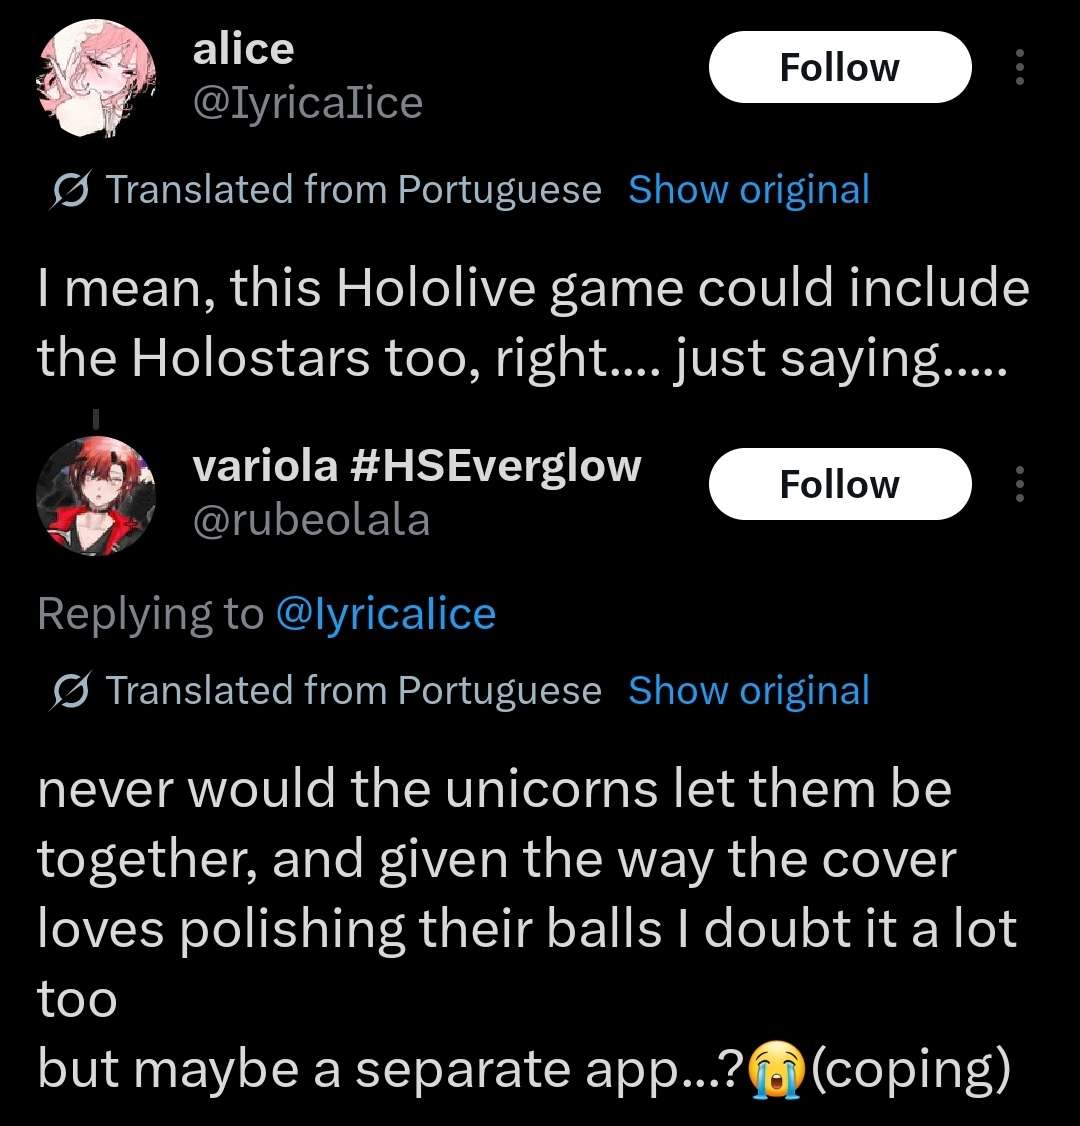Viewport: 1080px width, 1126px height.
Task: Follow variola #HSEverglow account
Action: (x=840, y=484)
